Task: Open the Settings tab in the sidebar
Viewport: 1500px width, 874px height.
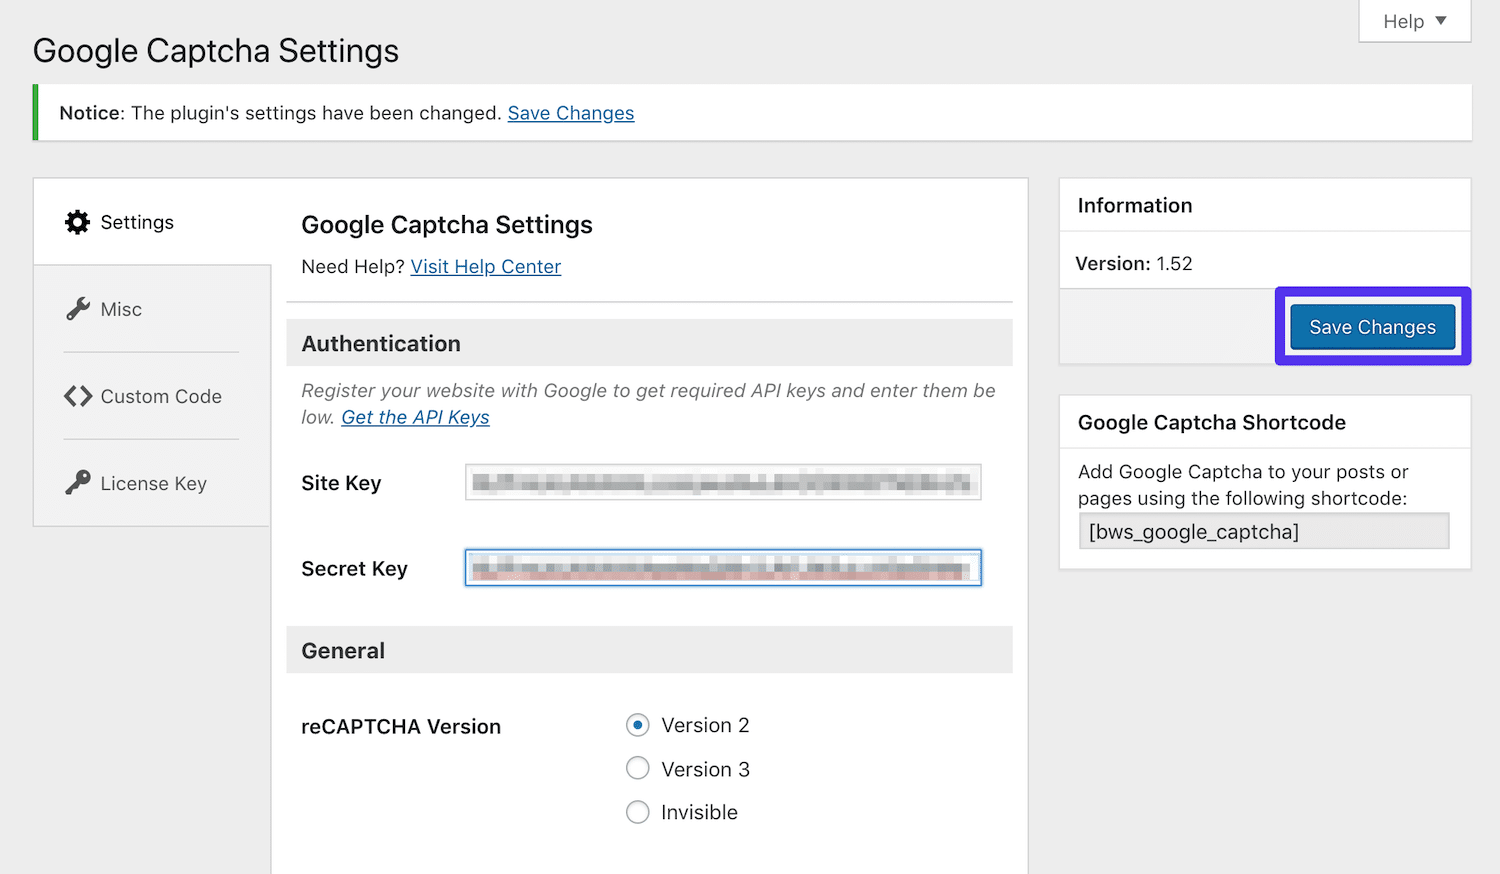Action: 136,222
